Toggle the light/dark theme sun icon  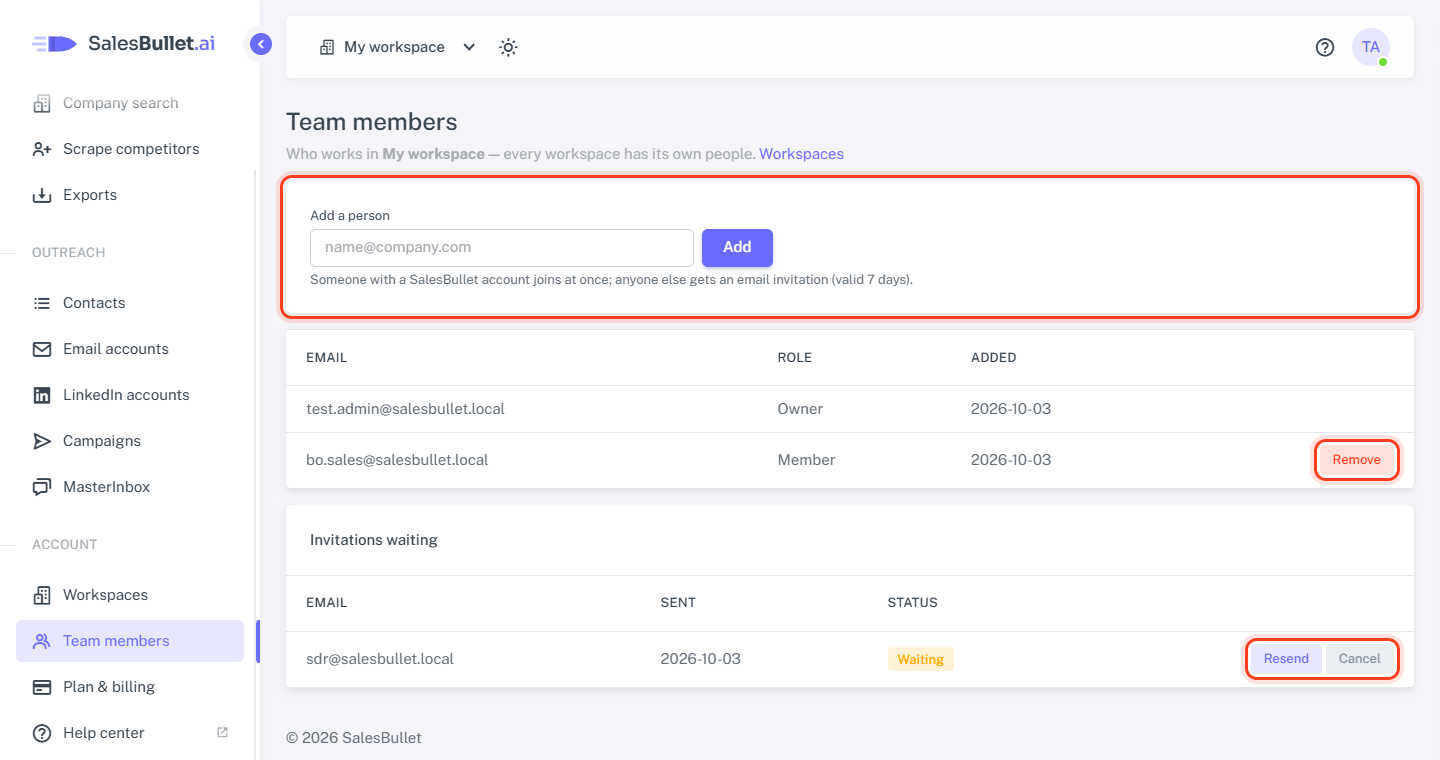(x=508, y=47)
